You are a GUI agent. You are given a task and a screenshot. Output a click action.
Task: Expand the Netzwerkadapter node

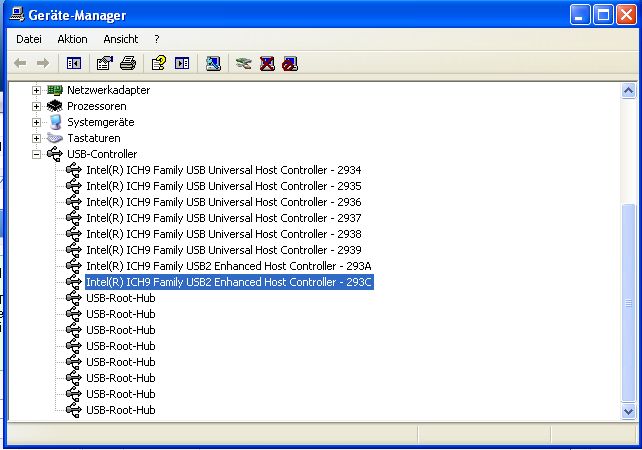[36, 90]
